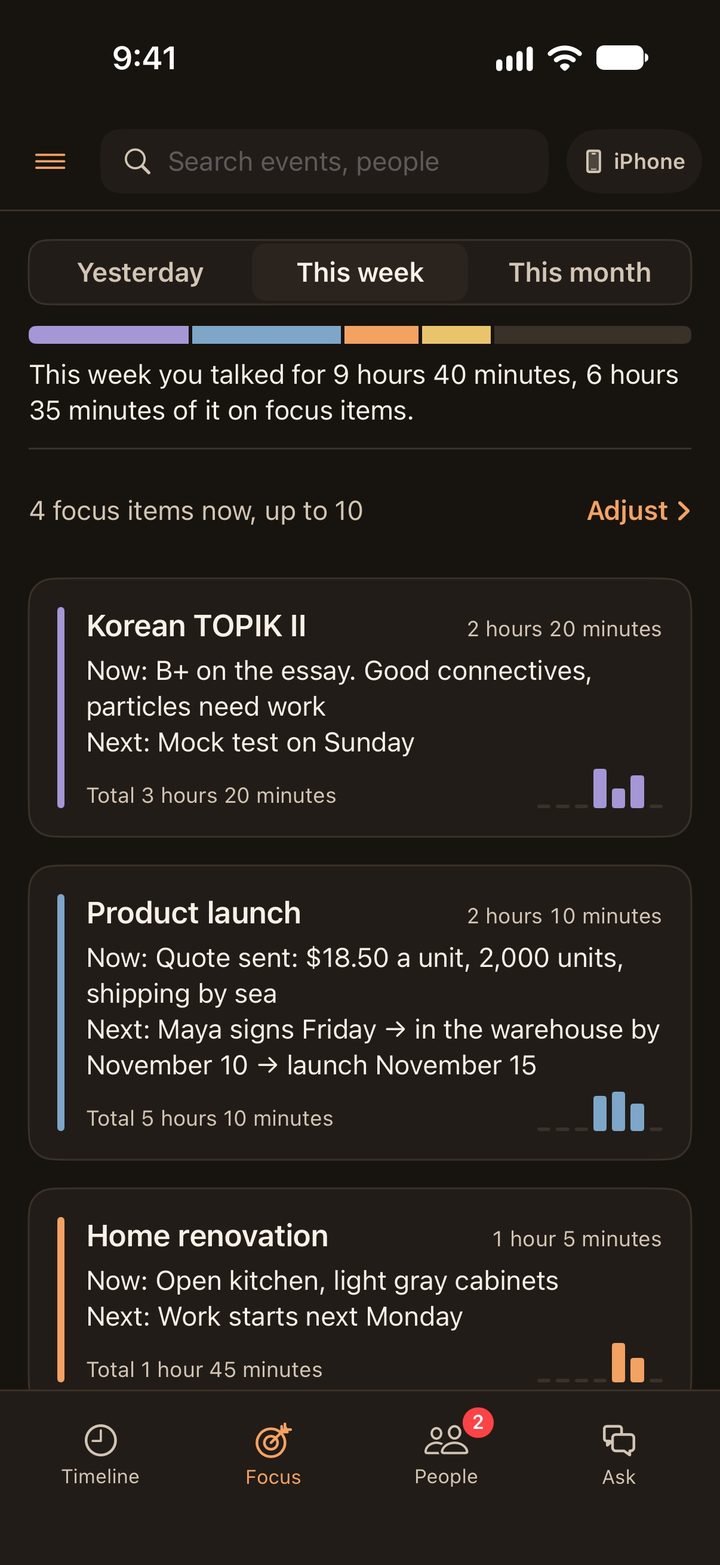Tap the iPhone device icon

point(593,161)
